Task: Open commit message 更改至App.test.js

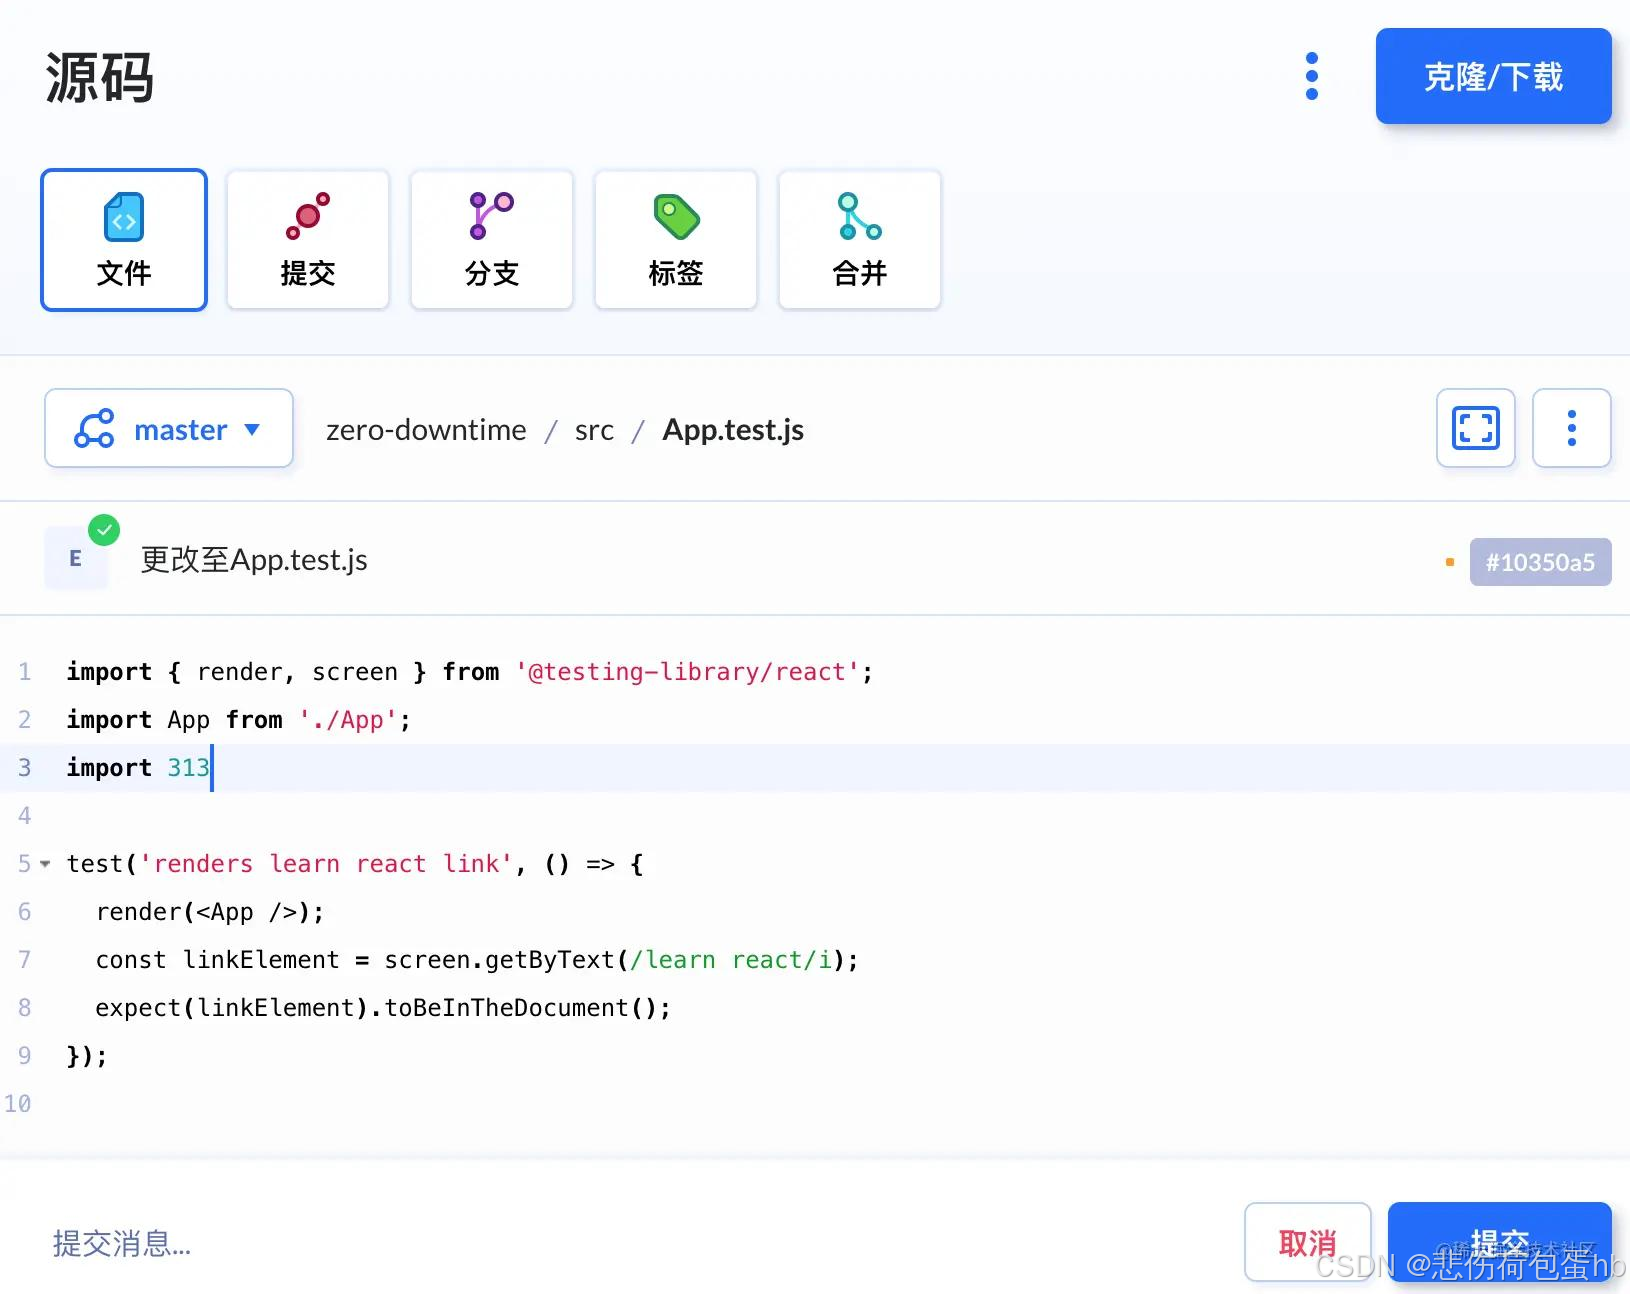Action: tap(254, 560)
